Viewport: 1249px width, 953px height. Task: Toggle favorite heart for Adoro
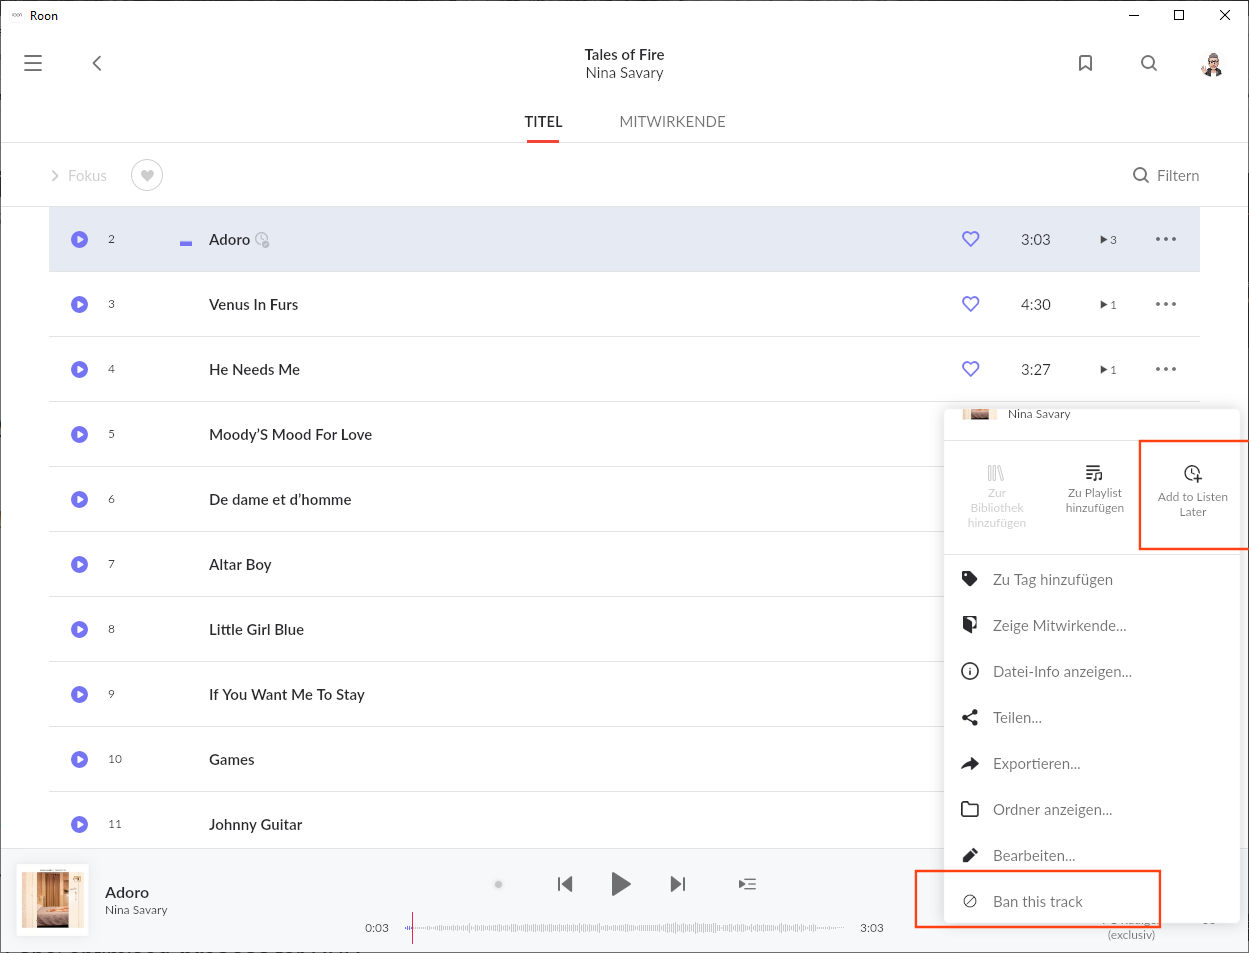tap(970, 239)
